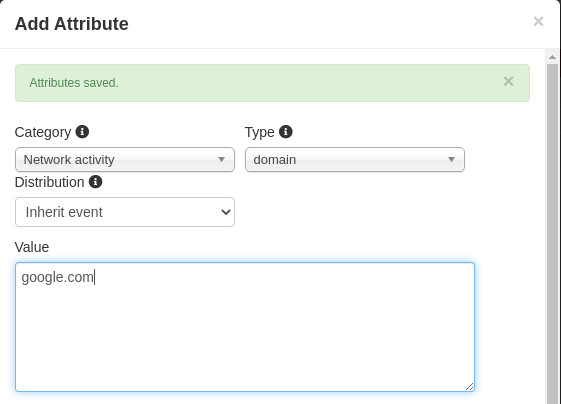
Task: Click the Value textarea resize grip
Action: click(469, 386)
